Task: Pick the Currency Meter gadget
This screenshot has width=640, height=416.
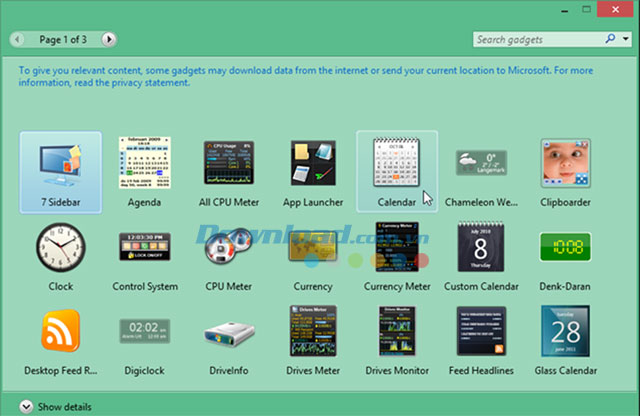Action: point(397,256)
